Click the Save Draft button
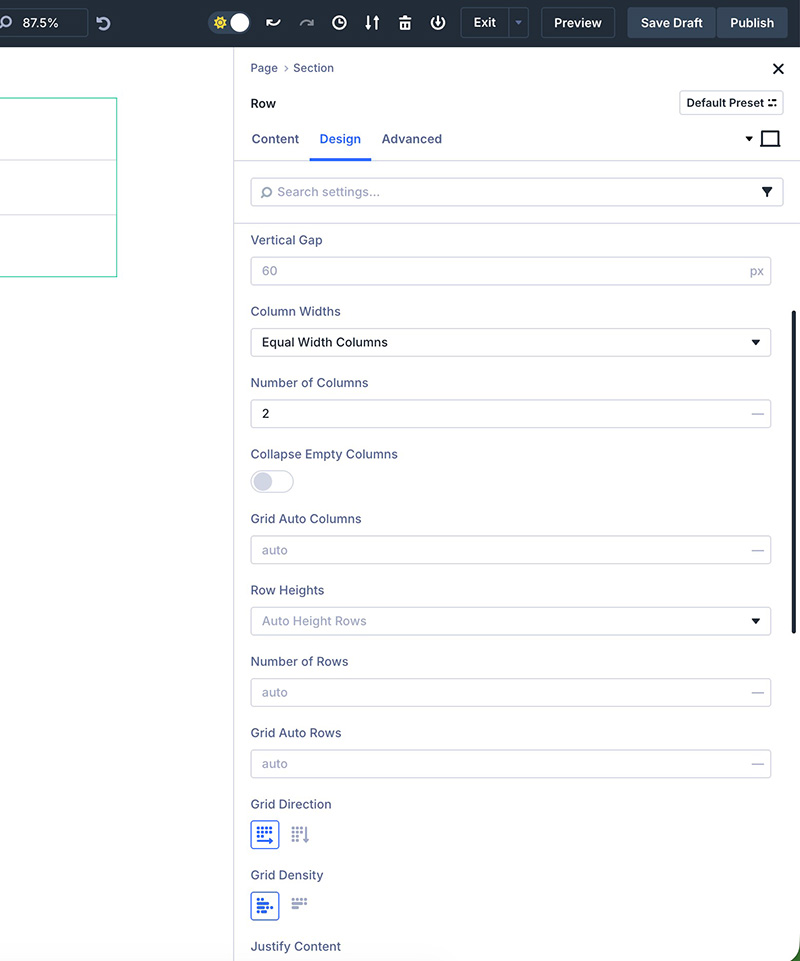Screen dimensions: 800x961 pyautogui.click(x=671, y=22)
